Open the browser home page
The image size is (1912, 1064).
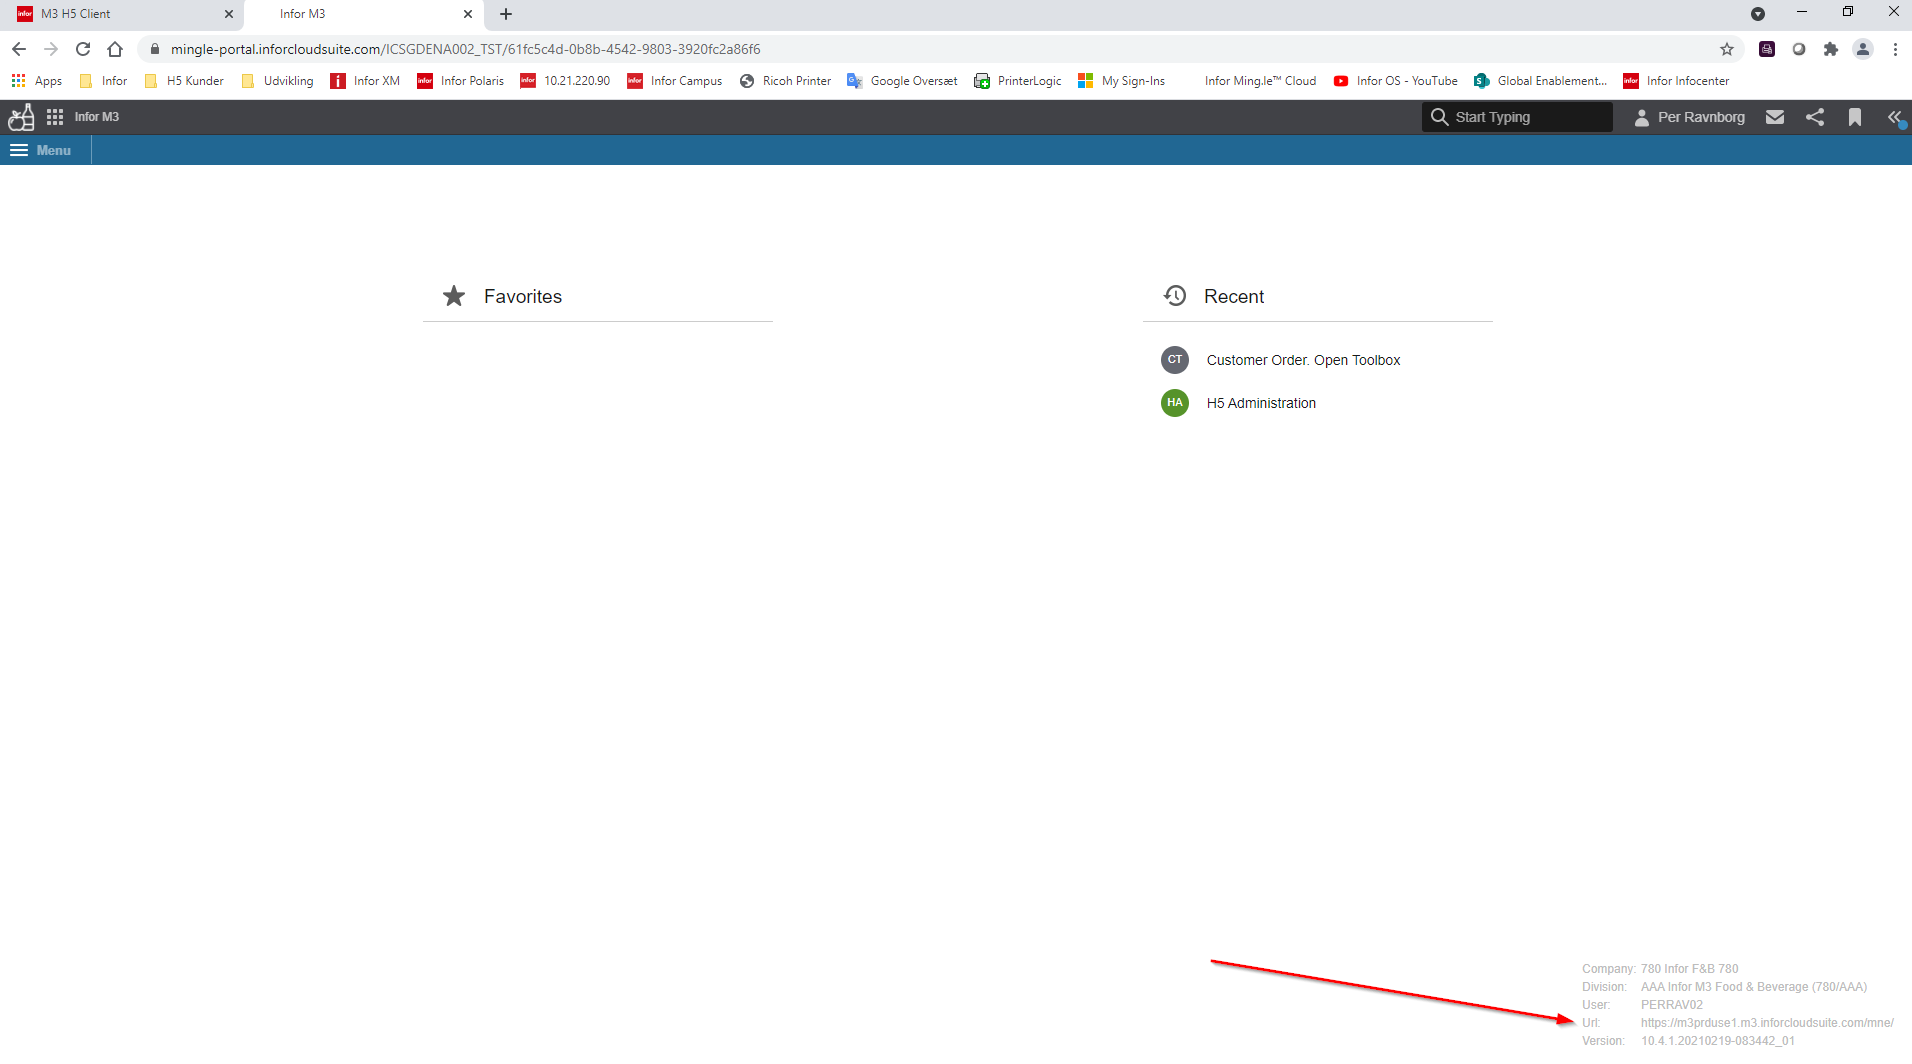click(115, 49)
